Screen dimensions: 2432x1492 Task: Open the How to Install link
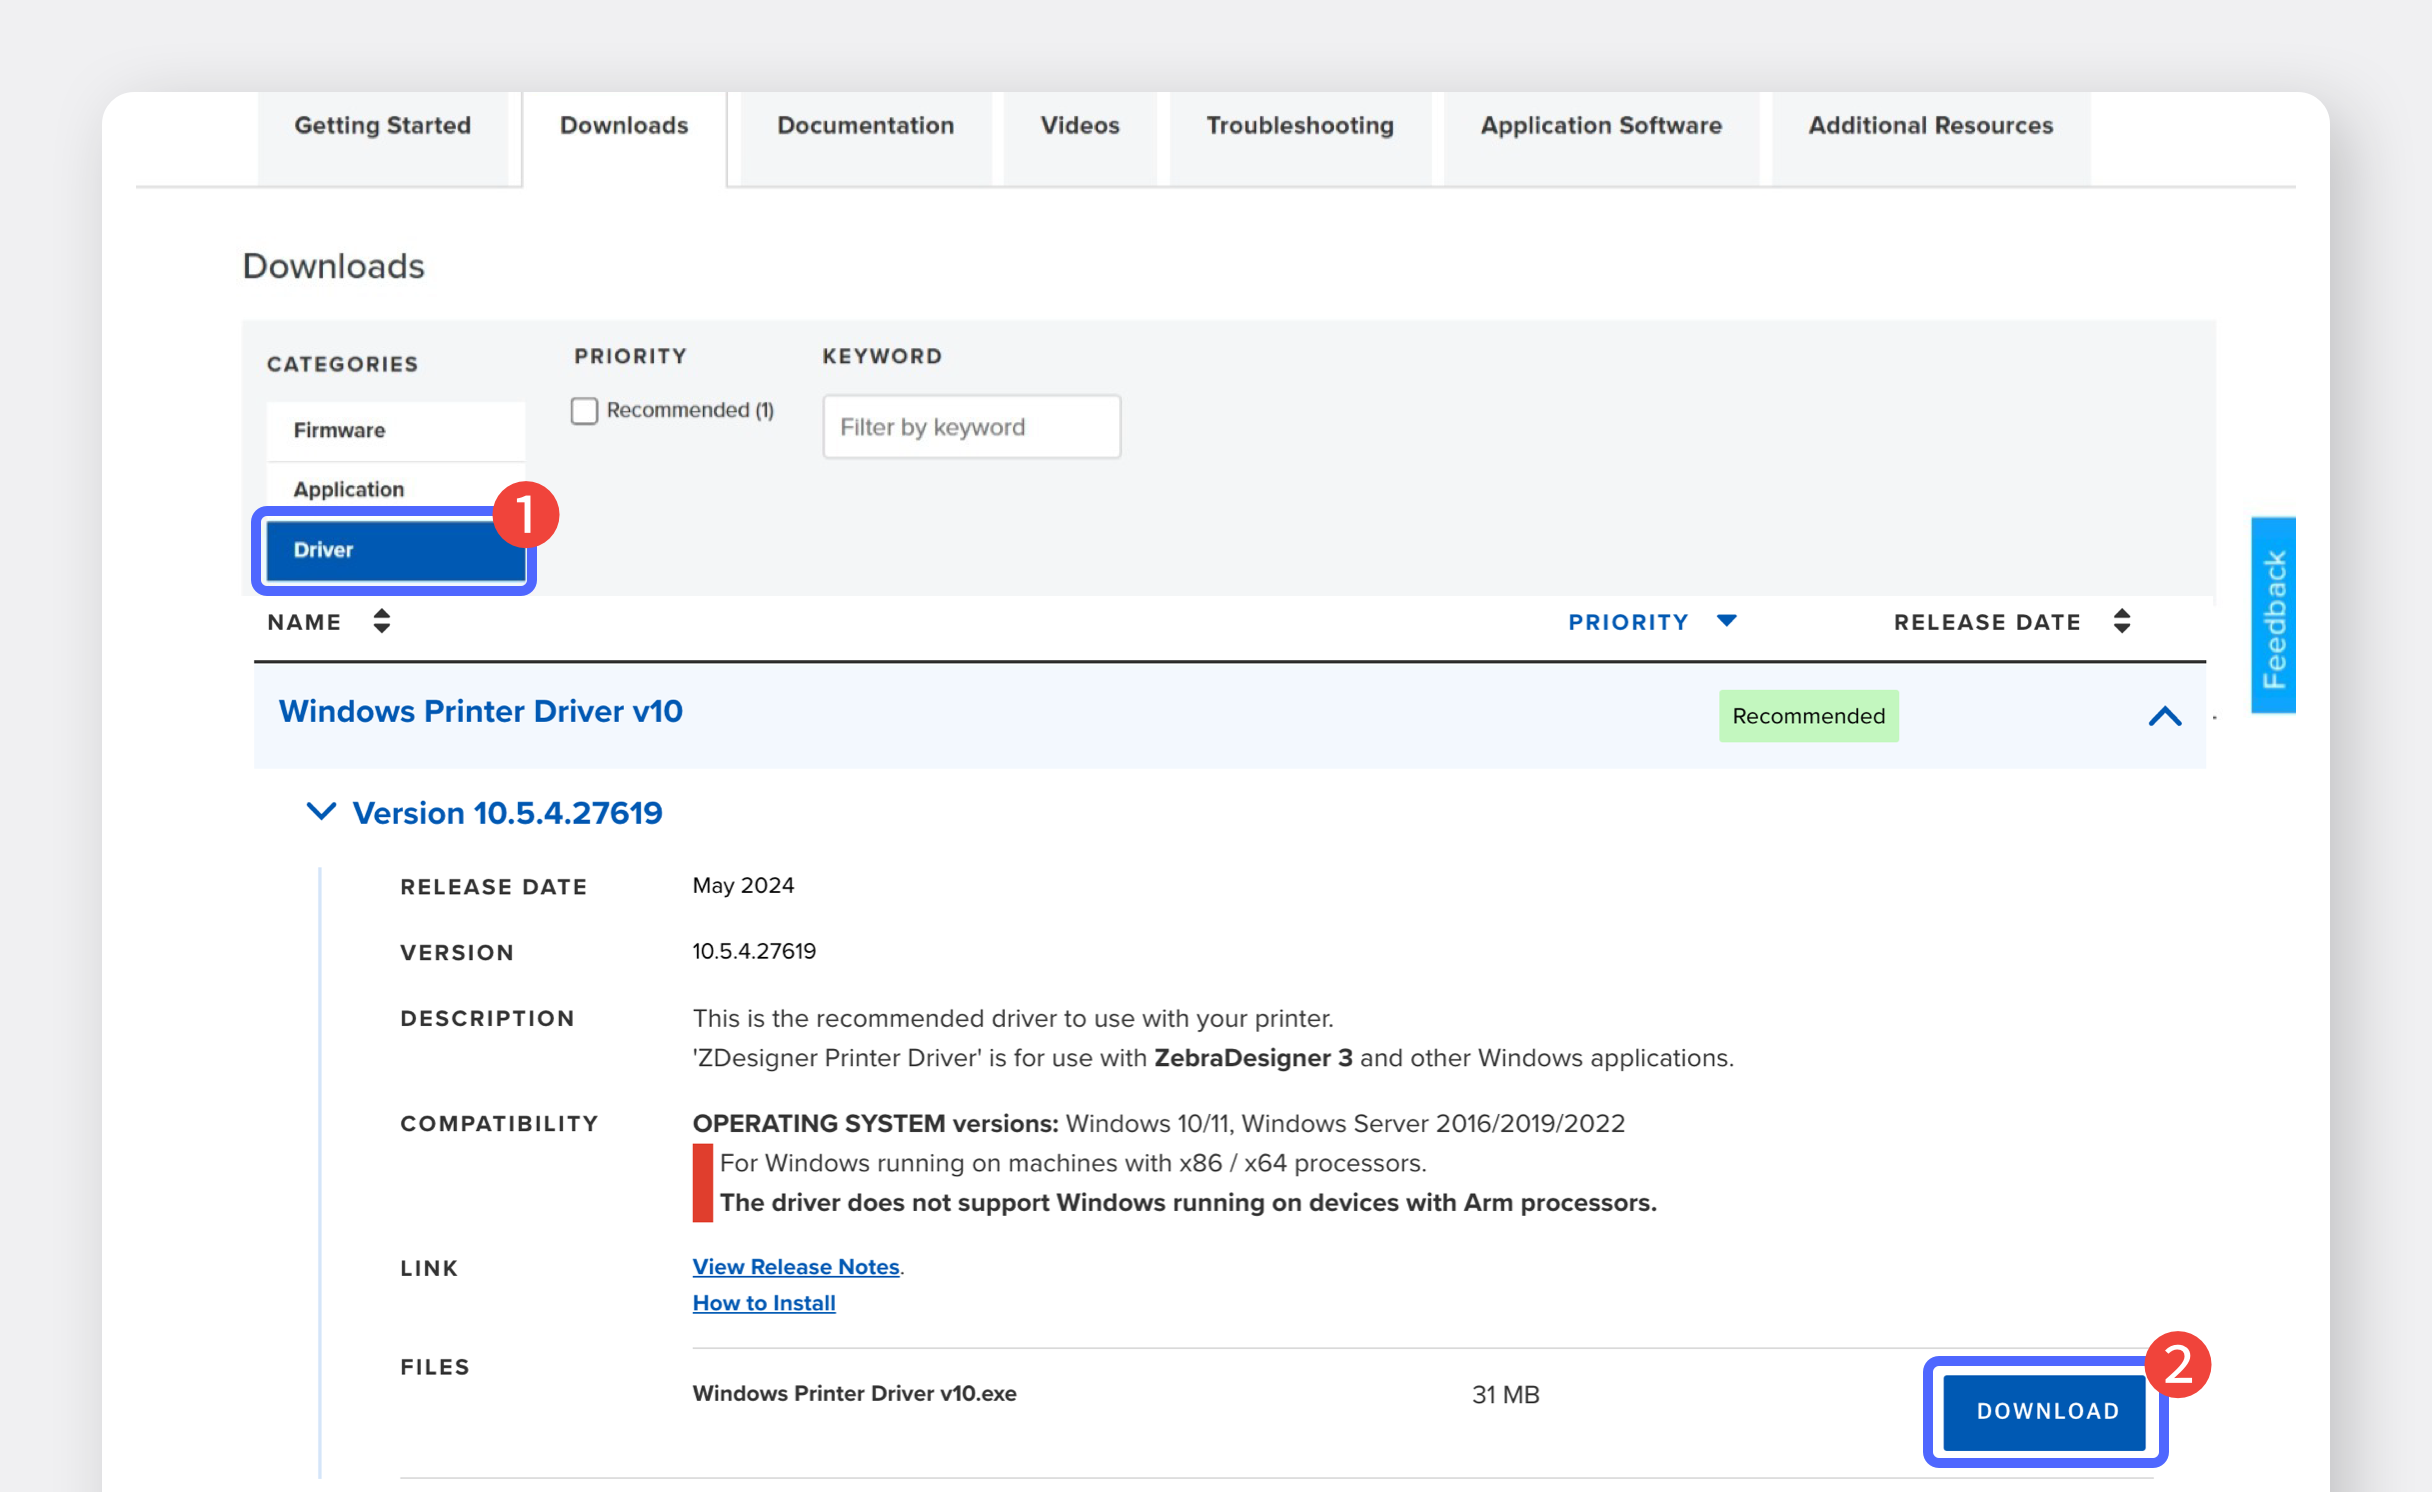[764, 1303]
